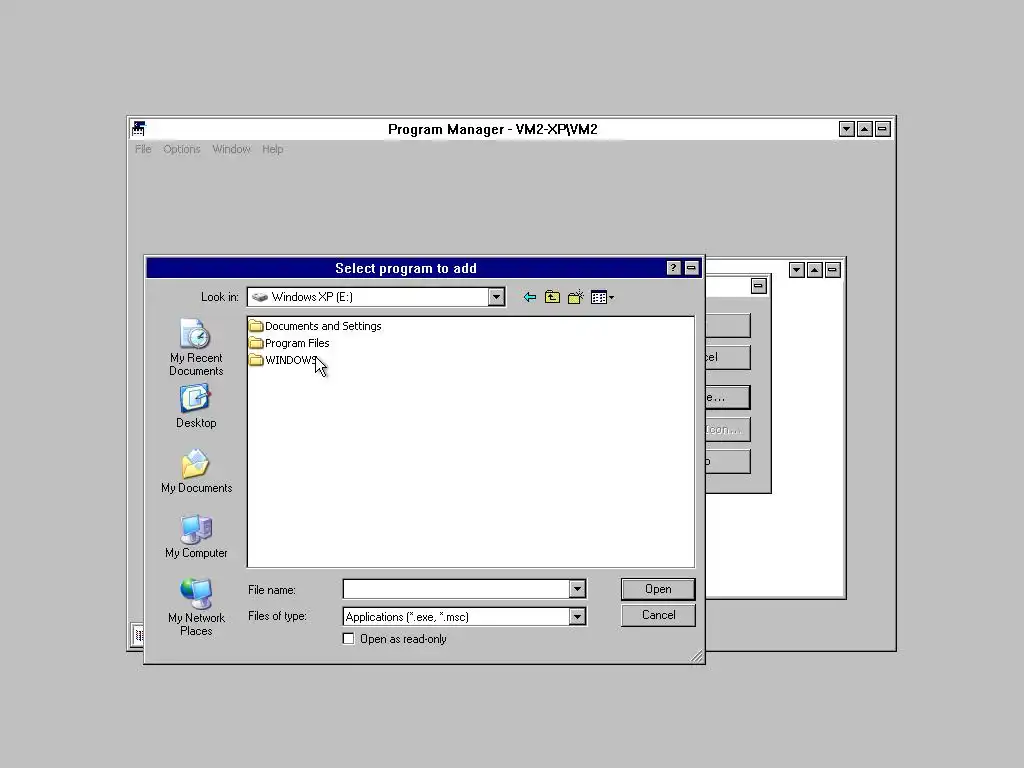This screenshot has height=768, width=1024.
Task: Click the resize grip of file dialog
Action: [697, 656]
